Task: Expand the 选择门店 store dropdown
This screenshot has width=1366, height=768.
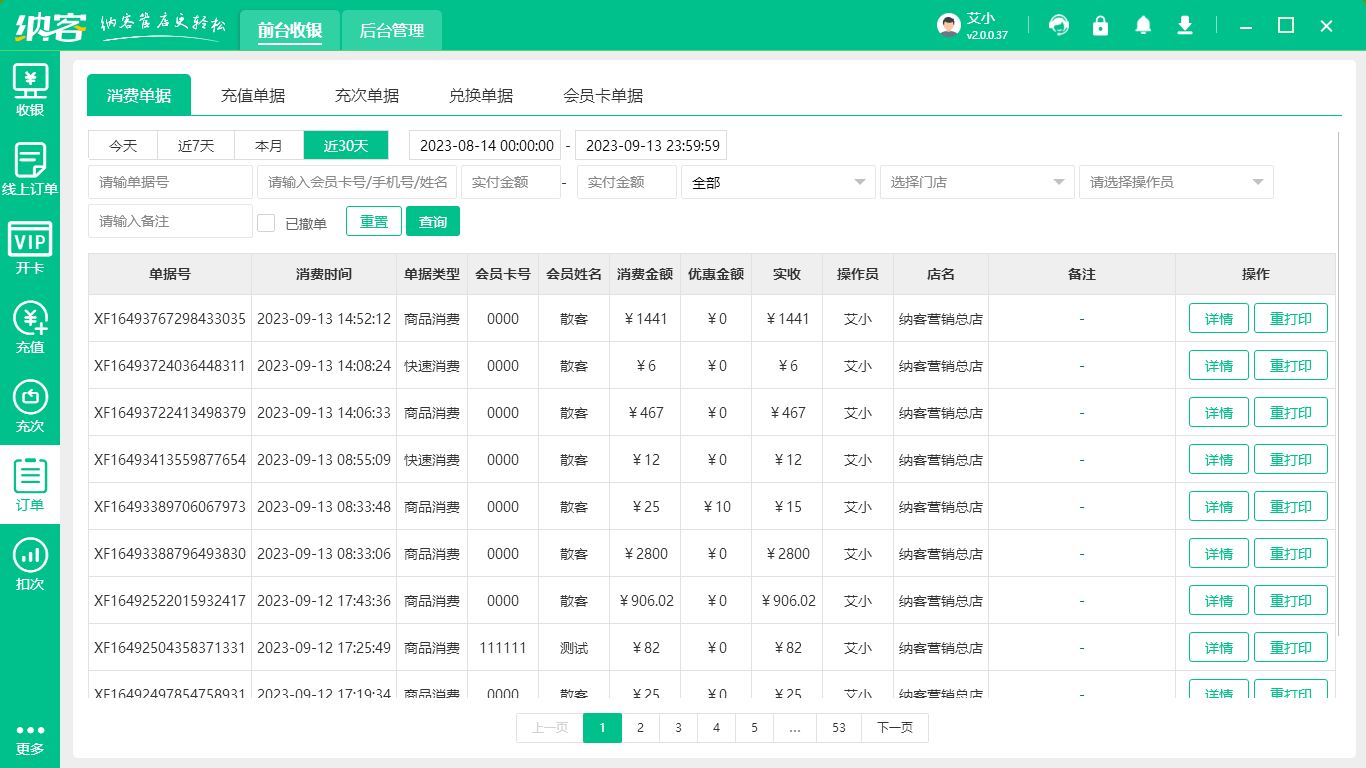Action: pos(977,182)
